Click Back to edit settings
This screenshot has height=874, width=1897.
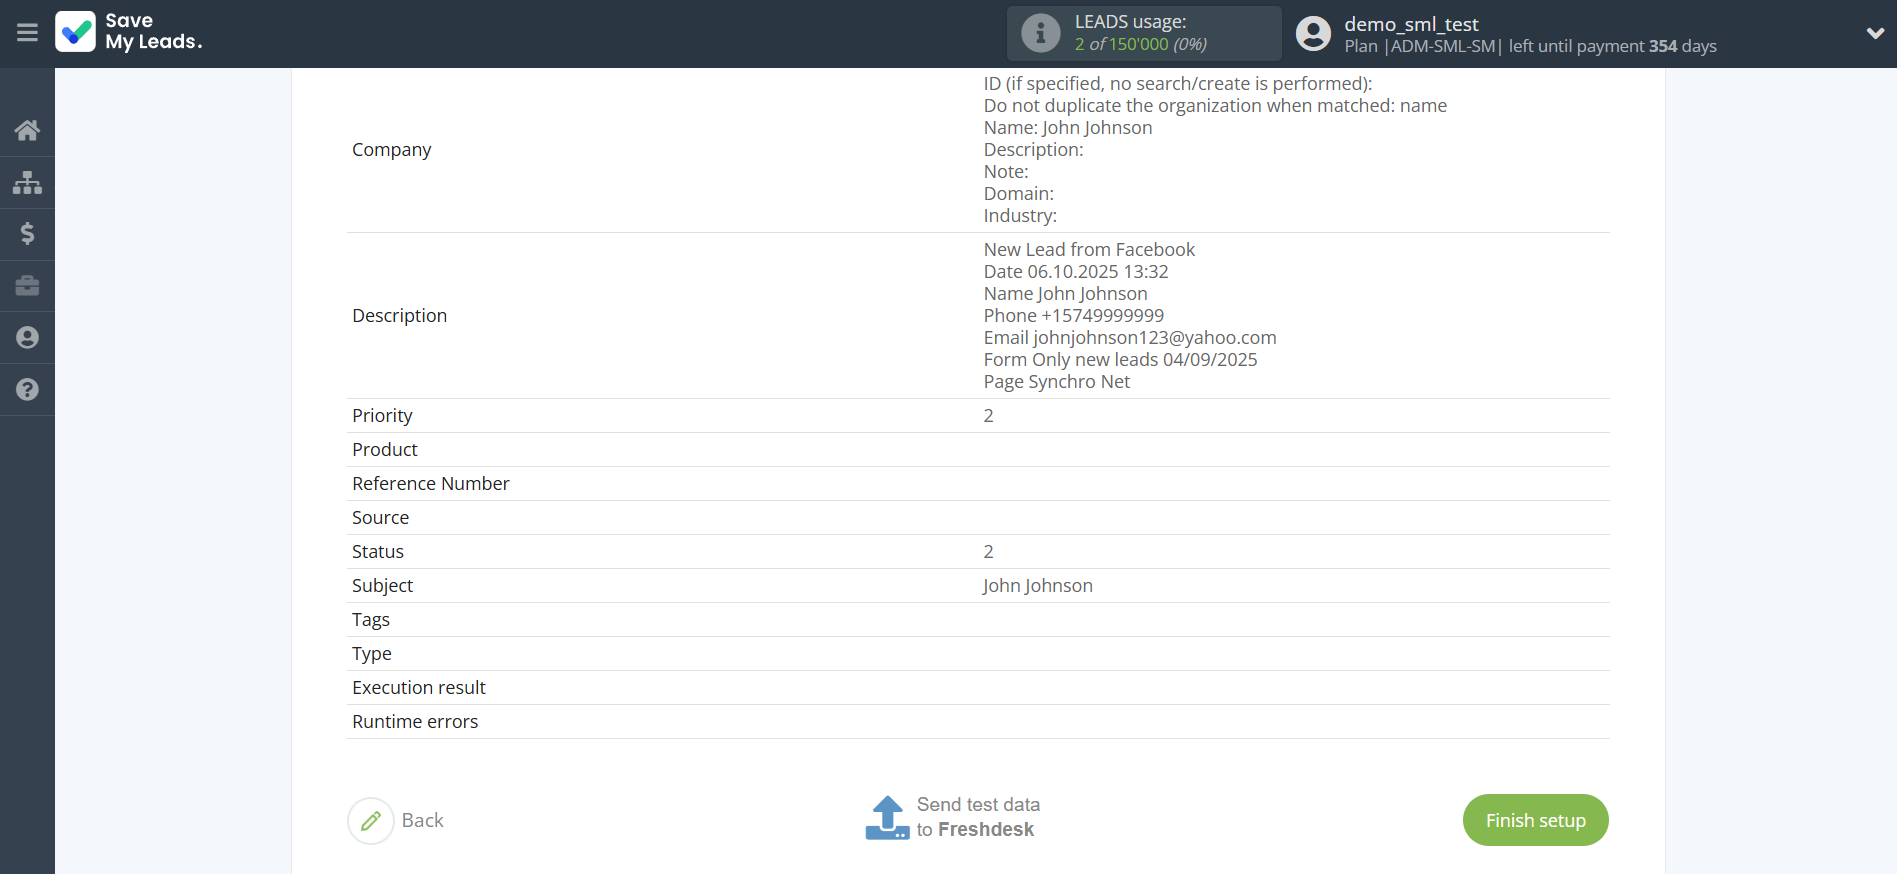[x=397, y=820]
